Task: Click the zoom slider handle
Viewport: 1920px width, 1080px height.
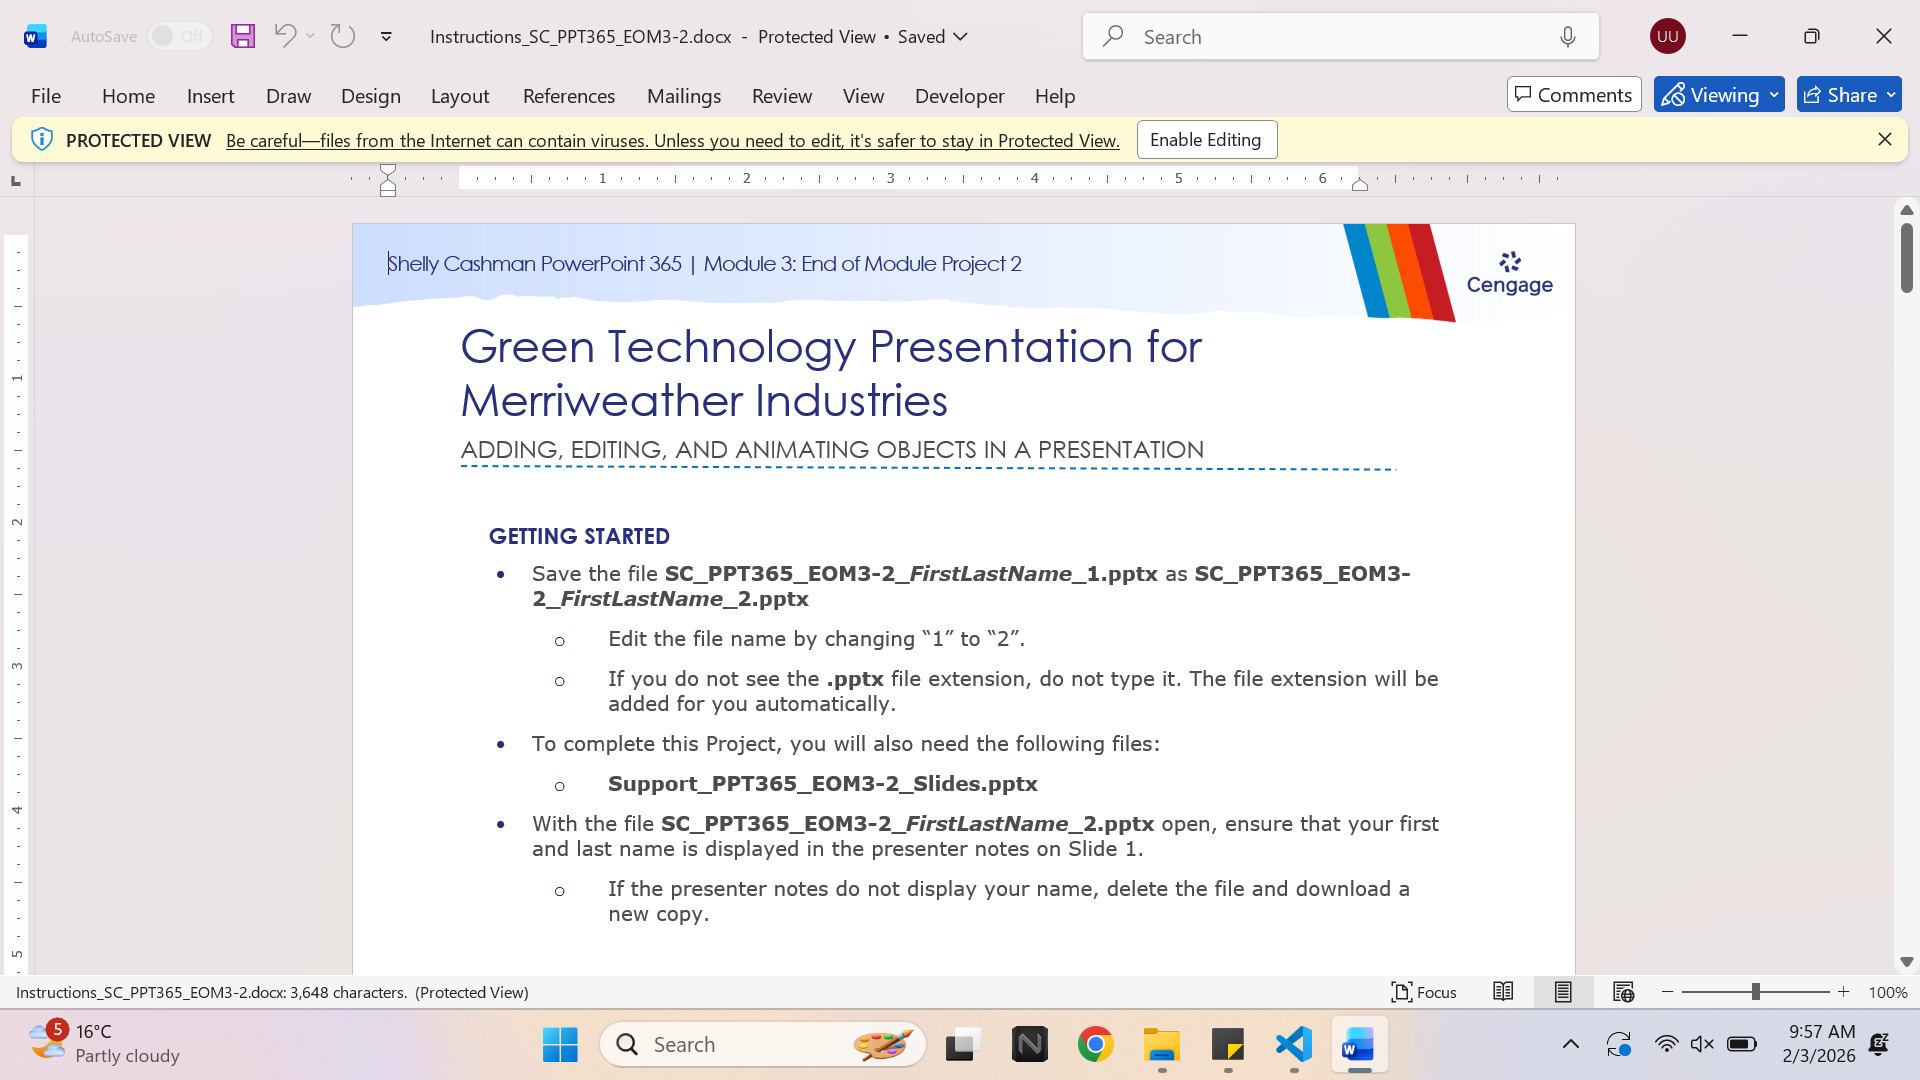Action: pyautogui.click(x=1755, y=992)
